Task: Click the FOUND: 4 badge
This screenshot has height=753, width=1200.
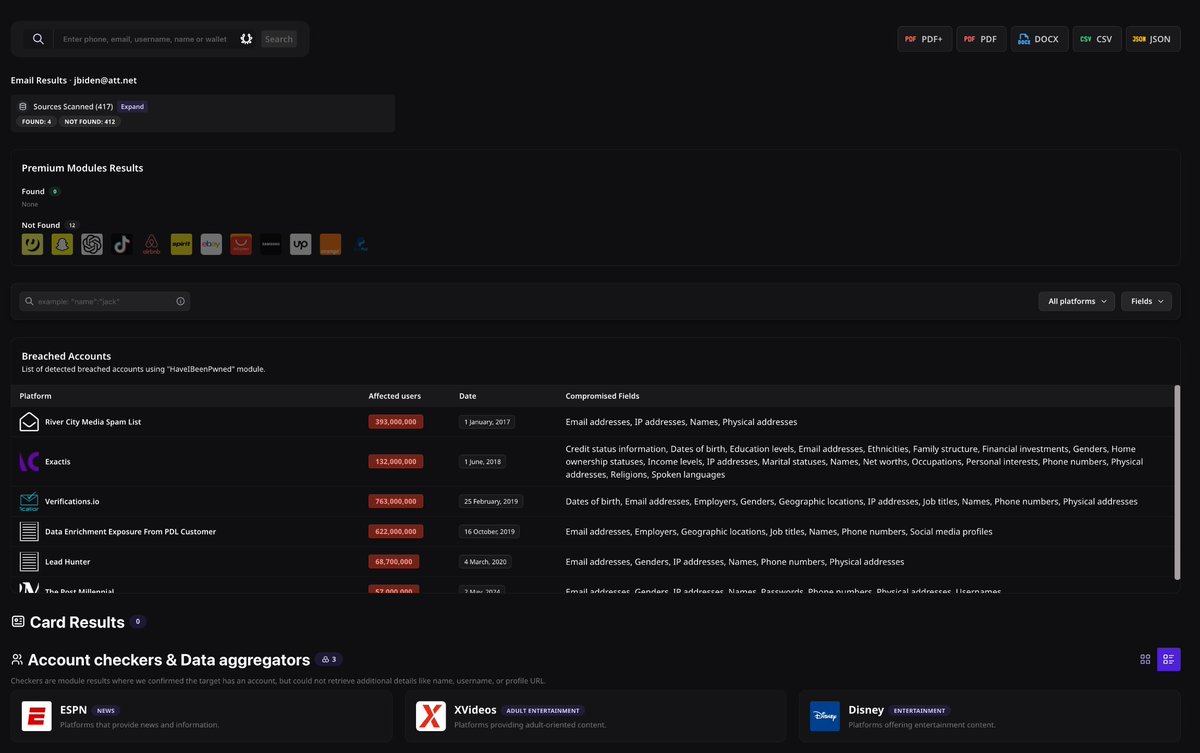Action: tap(36, 122)
